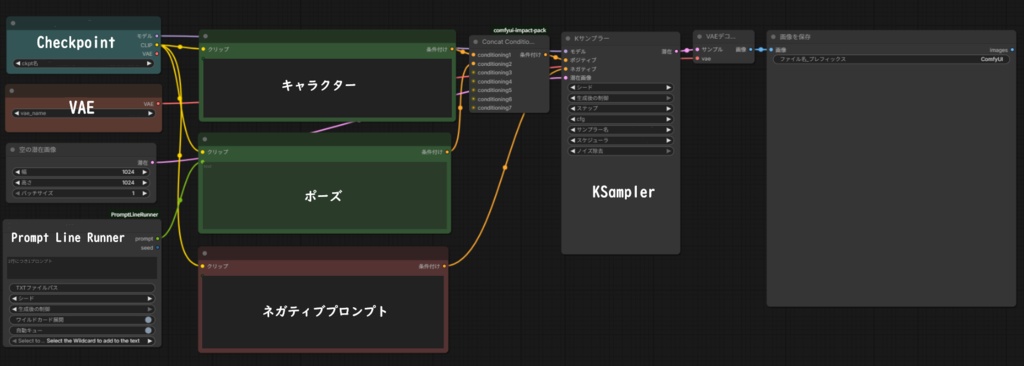Click the comfyui-impact-pack badge label

pos(520,30)
